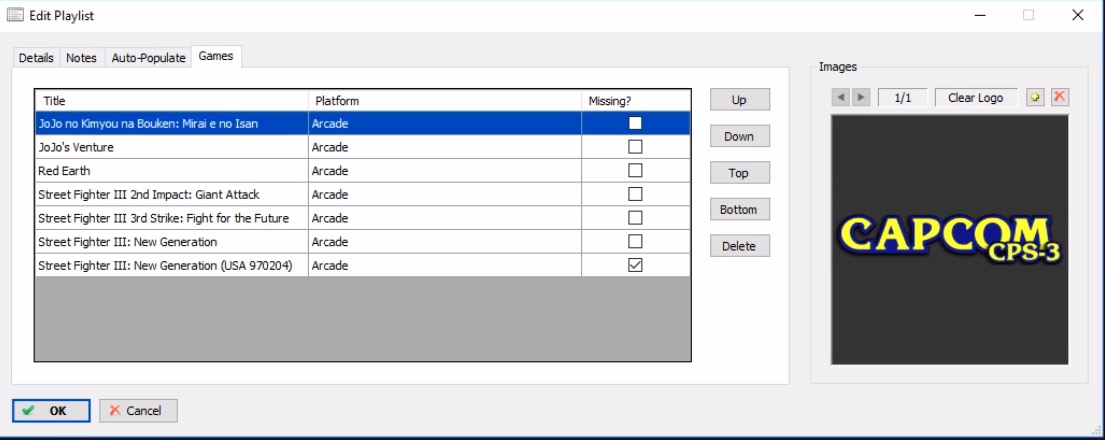Toggle Missing checkbox for New Generation (no USA)
Viewport: 1105px width, 440px height.
(635, 241)
